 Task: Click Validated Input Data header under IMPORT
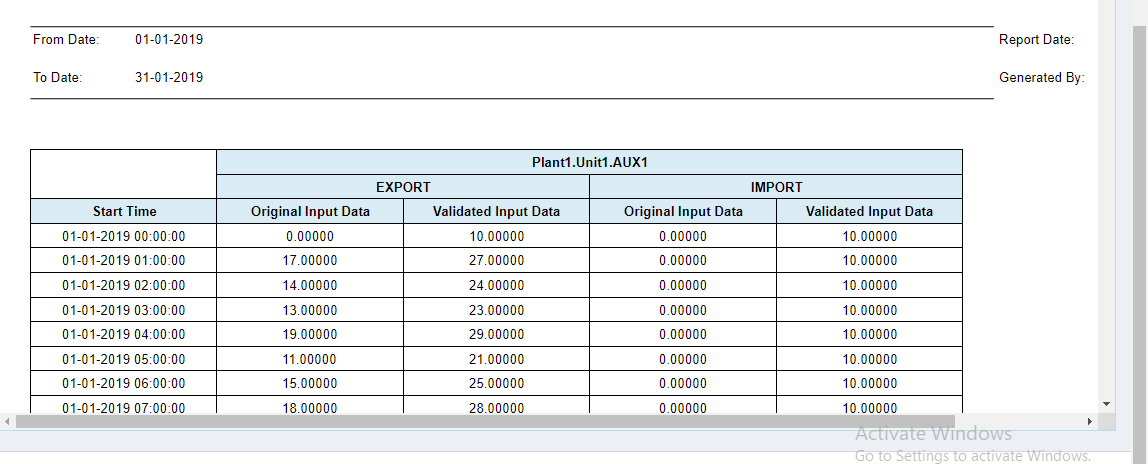(x=869, y=211)
